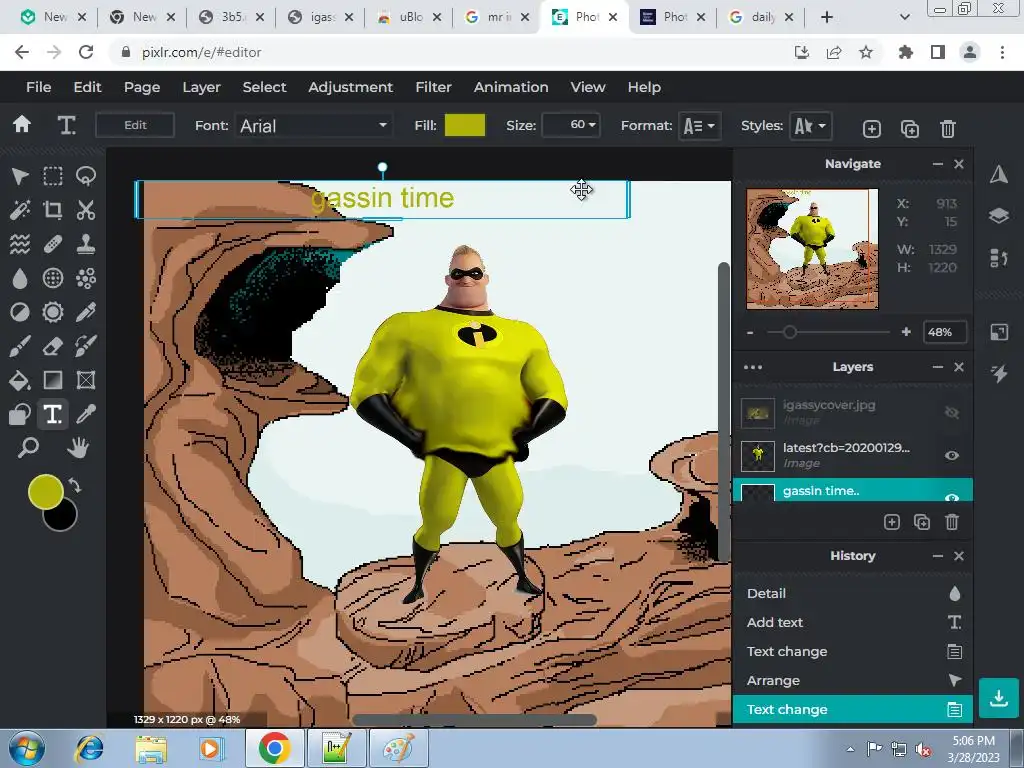Screen dimensions: 1024x768
Task: Open the Adjustment menu
Action: click(351, 87)
